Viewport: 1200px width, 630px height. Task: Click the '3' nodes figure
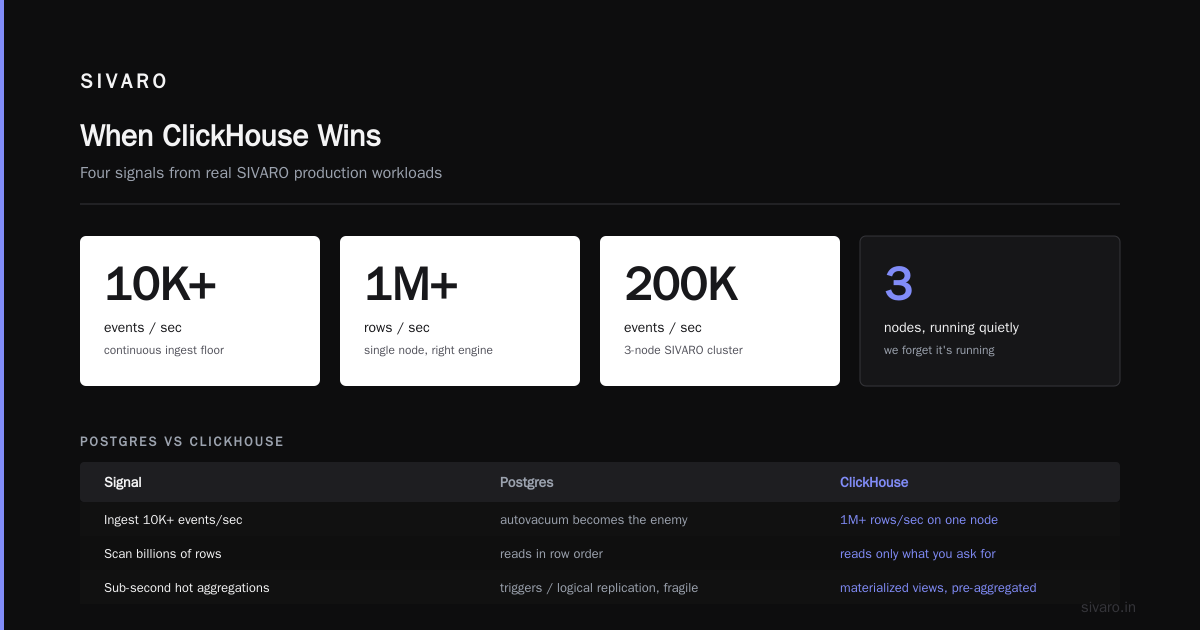click(898, 284)
